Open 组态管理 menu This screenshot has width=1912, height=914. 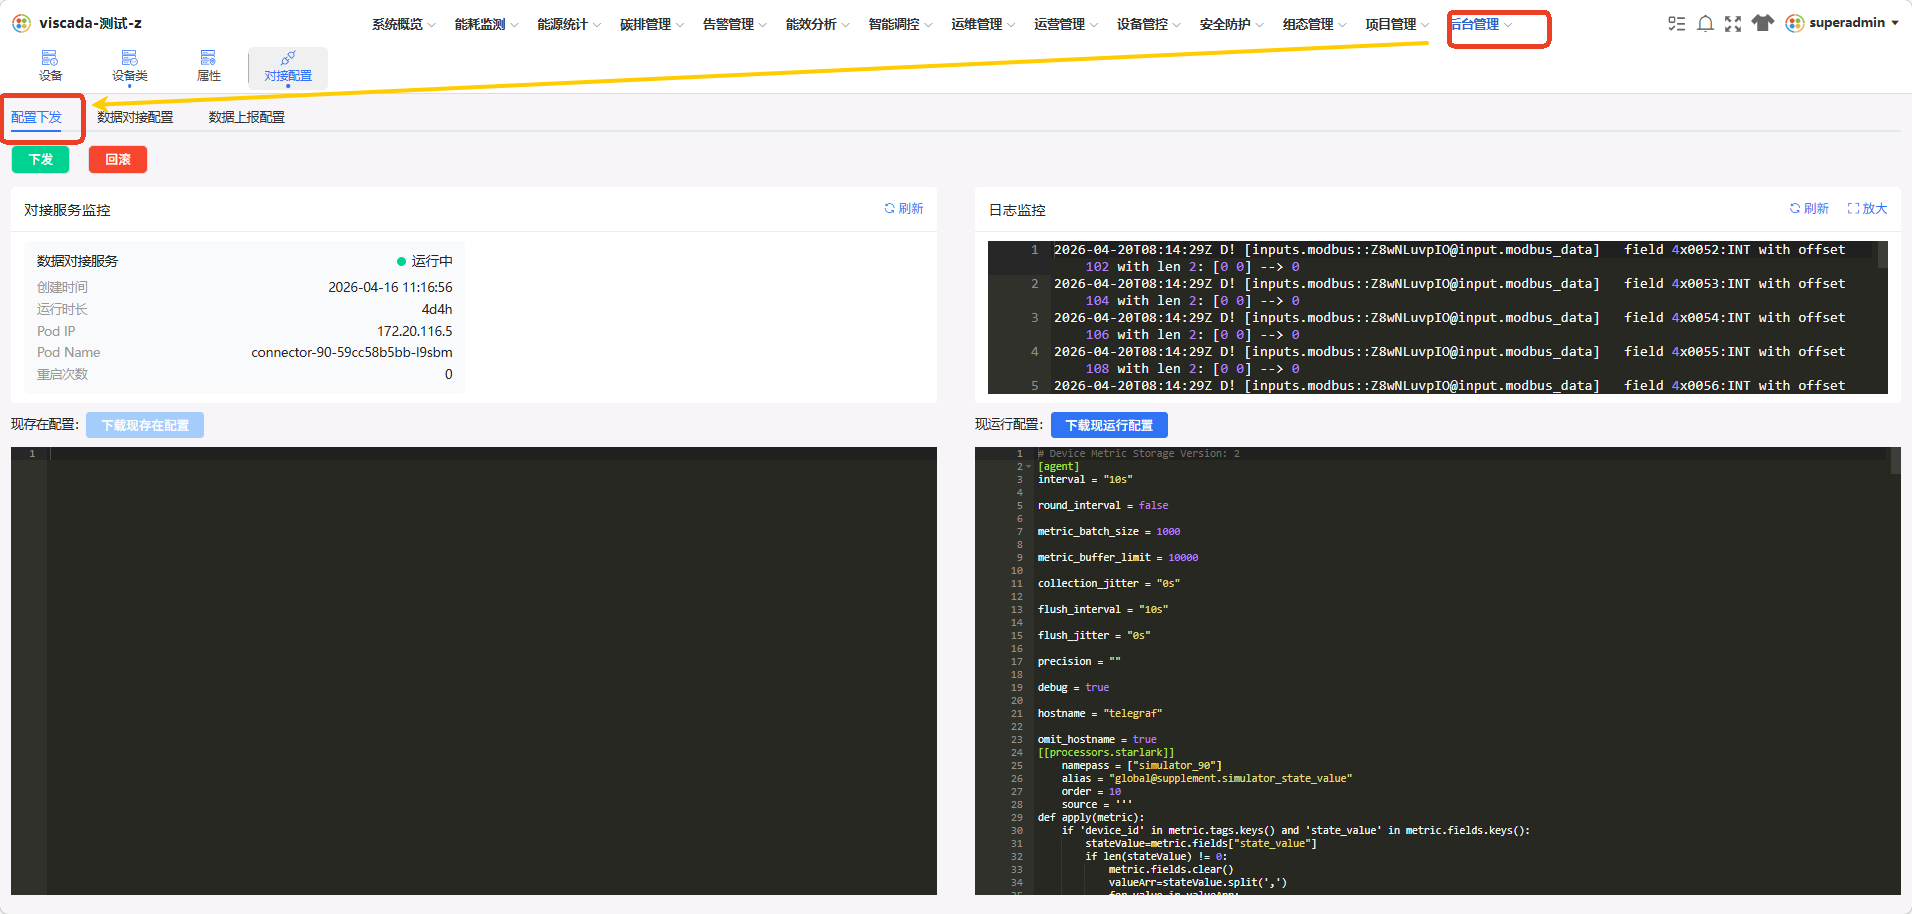1315,24
